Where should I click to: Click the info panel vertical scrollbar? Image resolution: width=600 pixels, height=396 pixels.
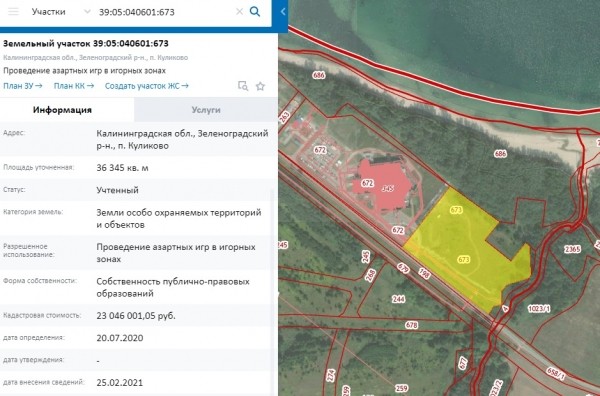[x=273, y=291]
